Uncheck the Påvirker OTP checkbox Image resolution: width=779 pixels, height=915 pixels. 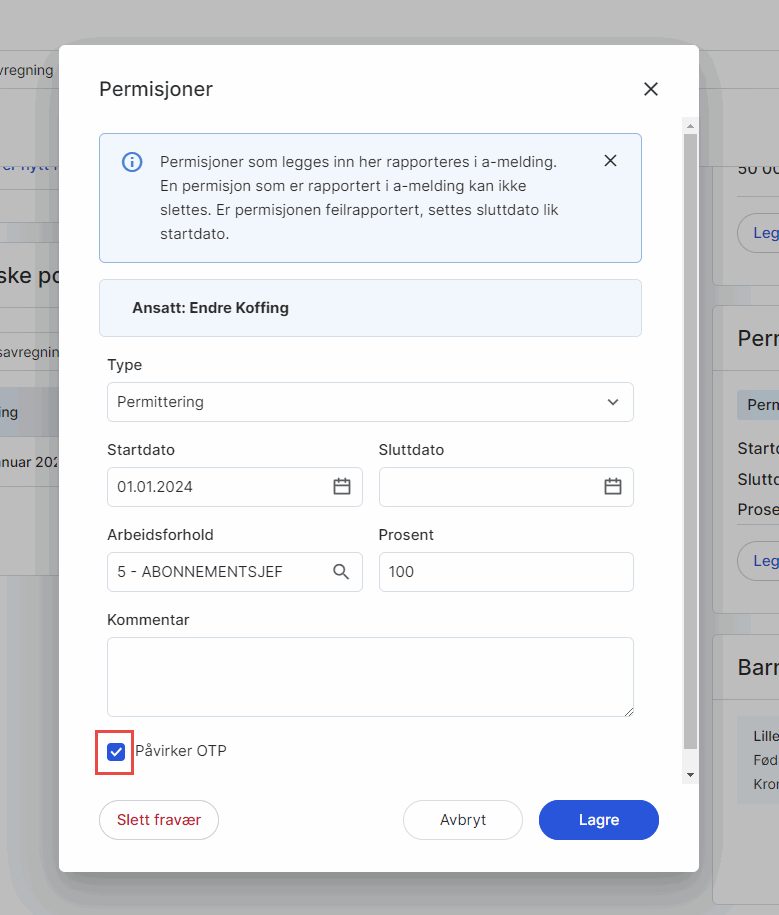116,751
